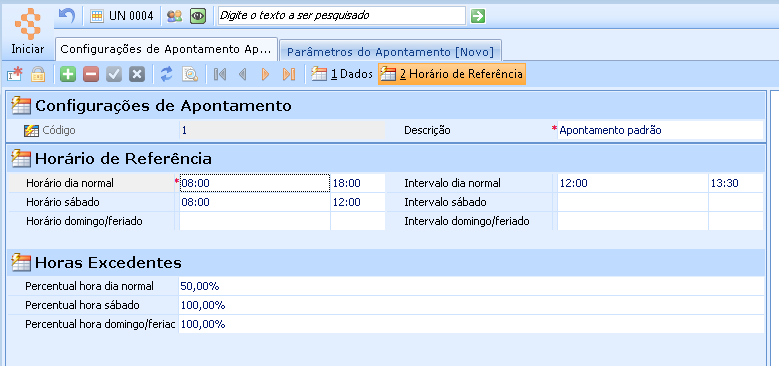Select the UN 0004 unit selector
The height and width of the screenshot is (366, 779).
[x=122, y=16]
